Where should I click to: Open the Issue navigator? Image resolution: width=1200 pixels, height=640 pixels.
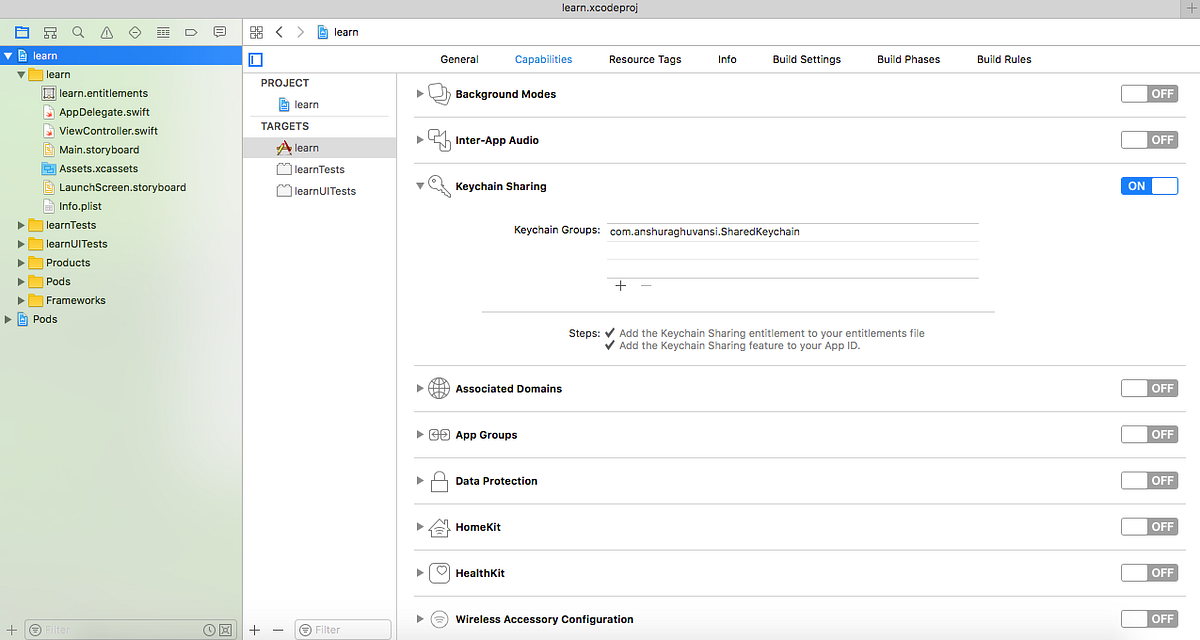coord(106,31)
